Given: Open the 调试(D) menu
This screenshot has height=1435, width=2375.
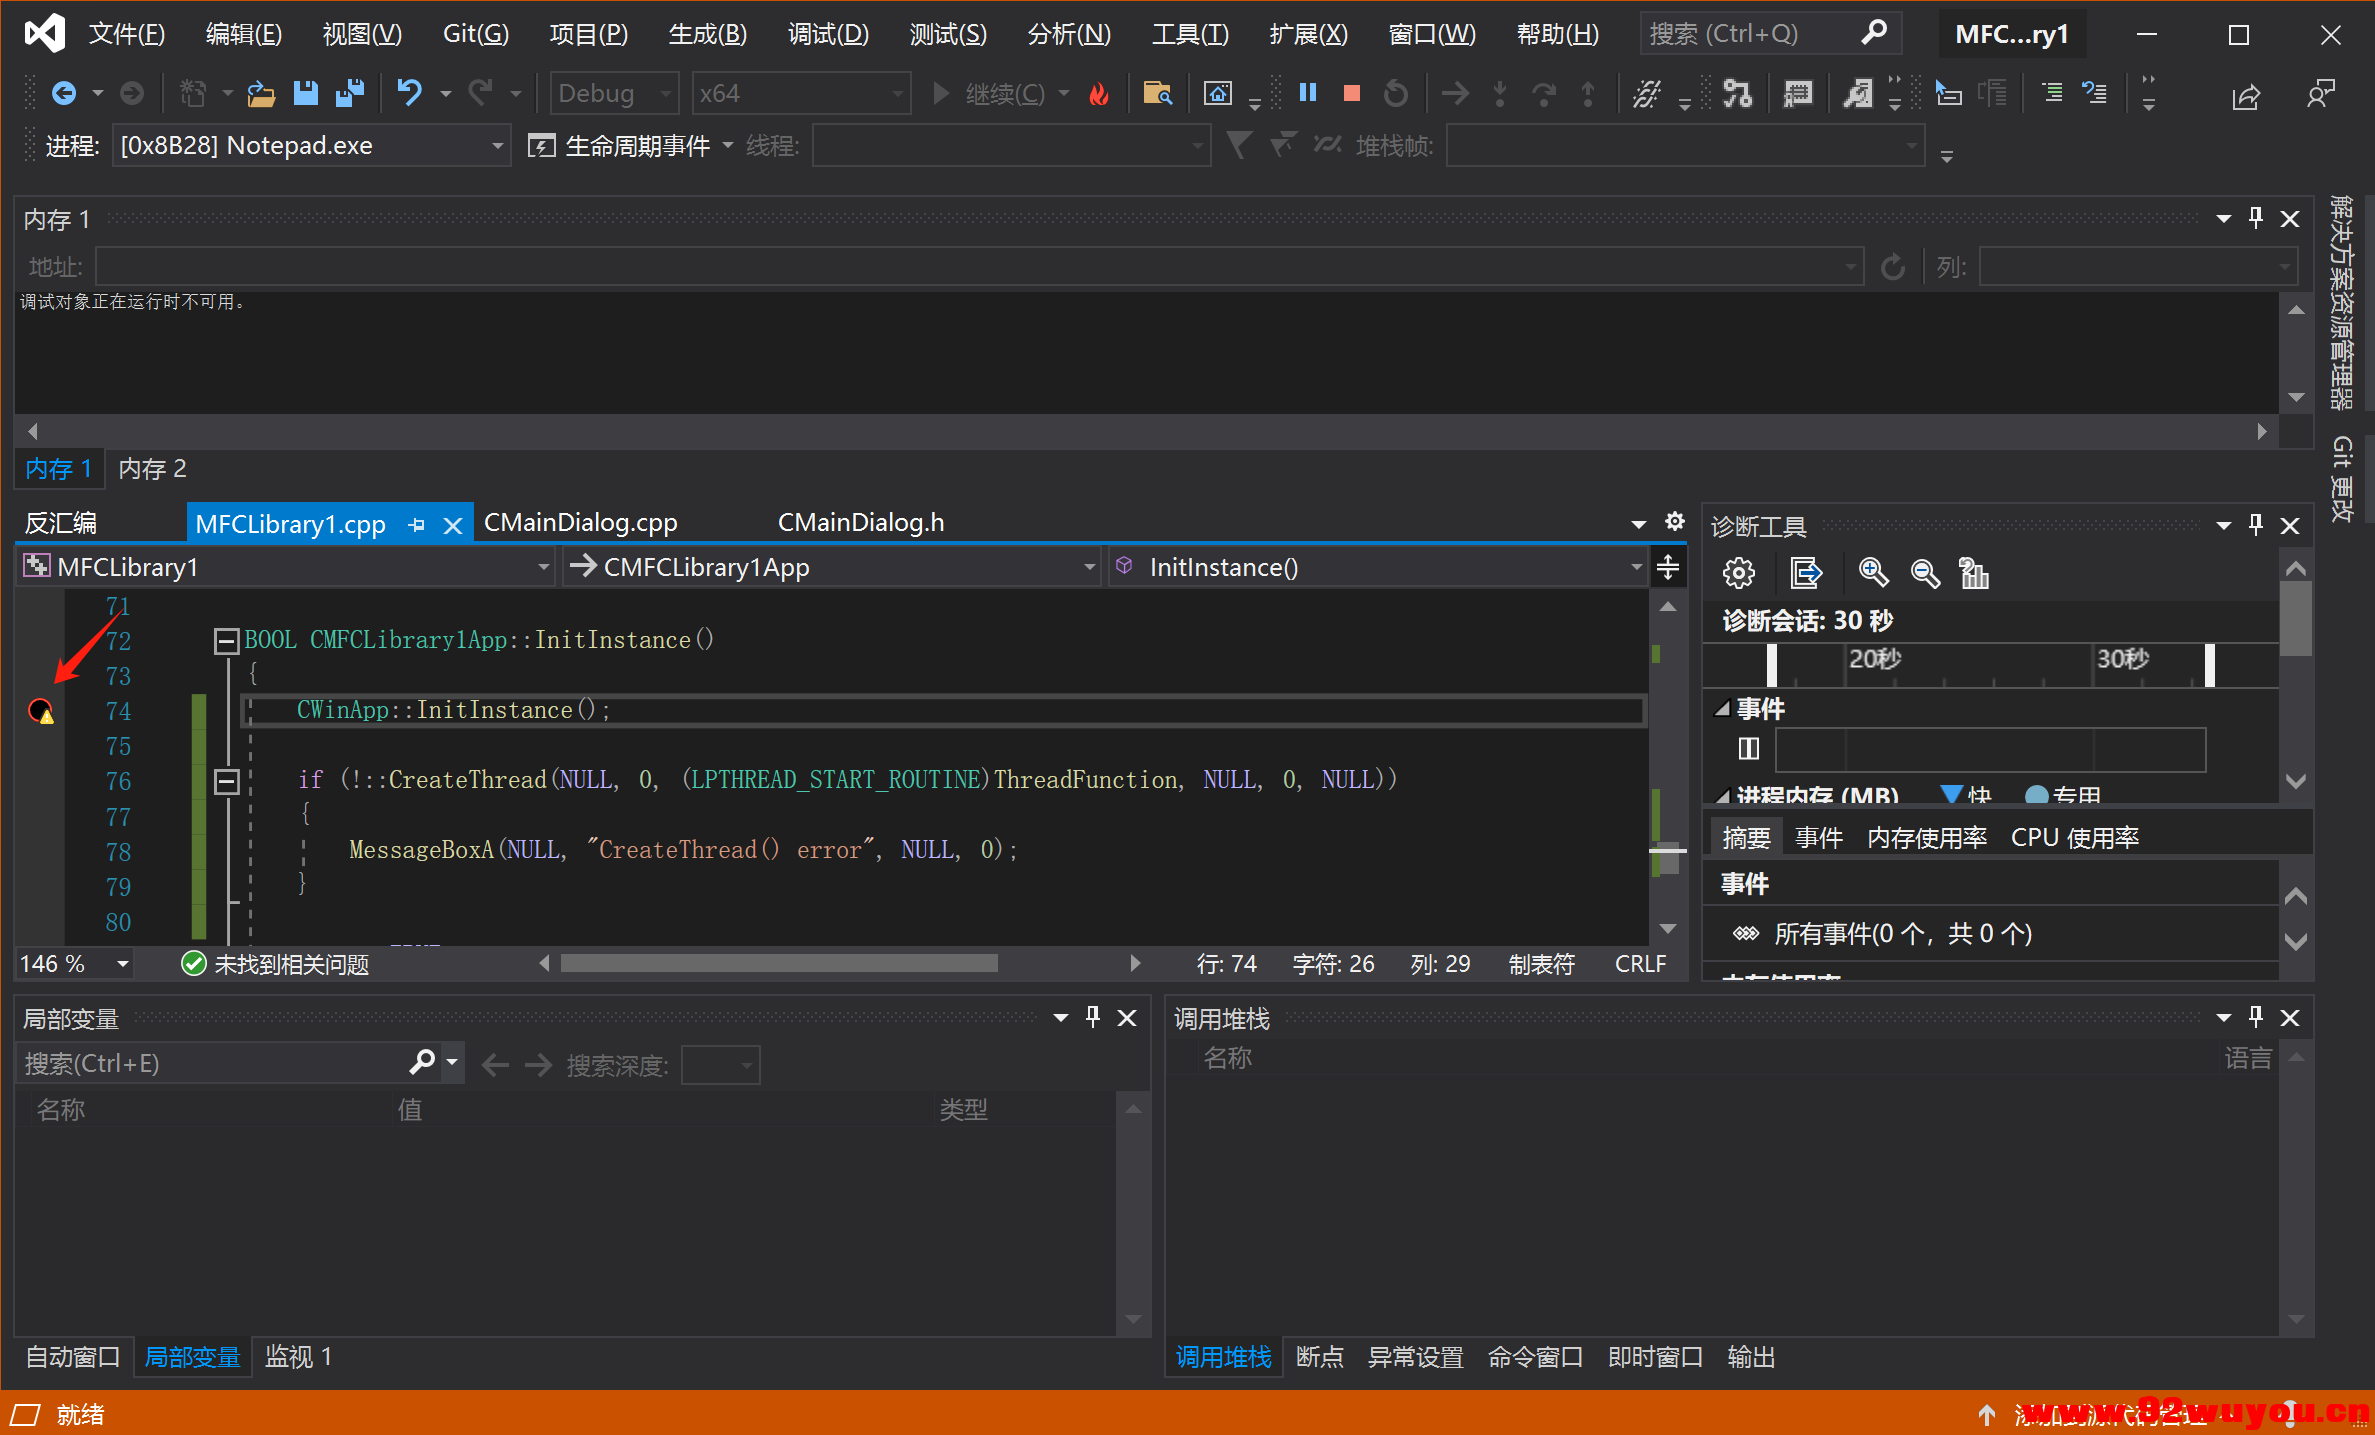Looking at the screenshot, I should point(827,33).
